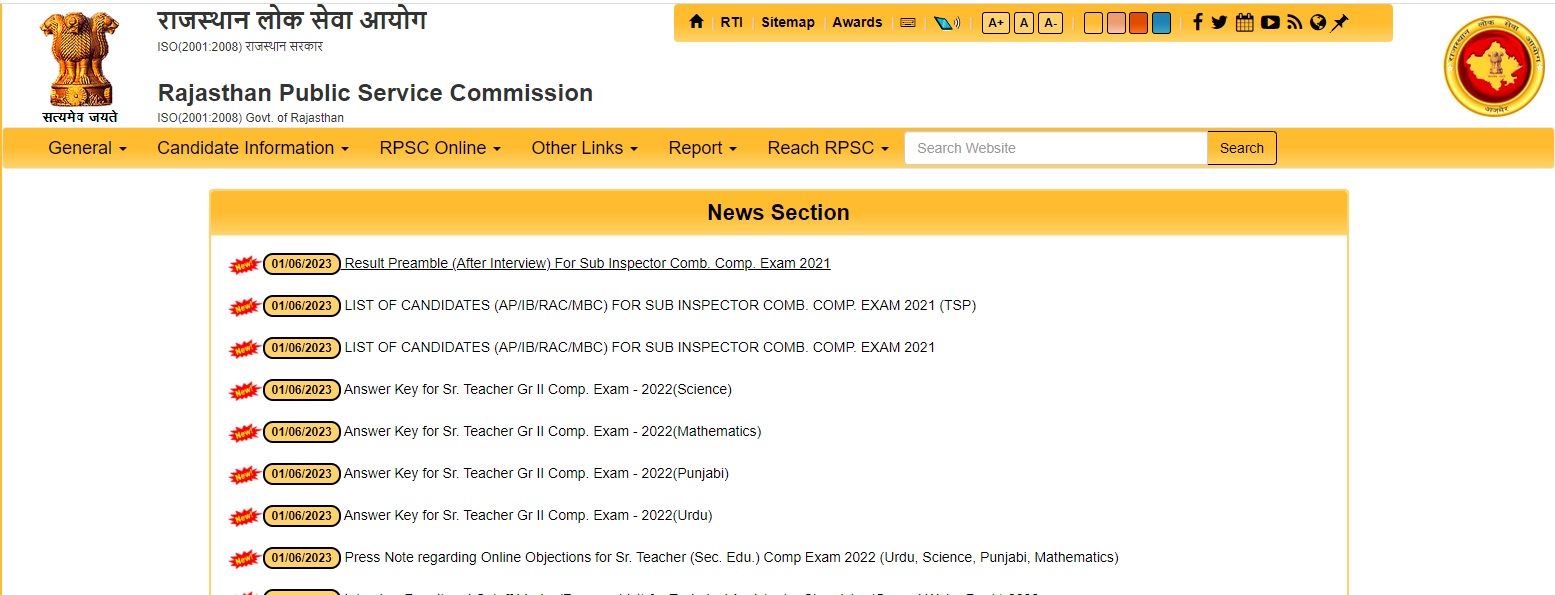This screenshot has height=595, width=1555.
Task: Click the national emblem logo at left
Action: [x=79, y=66]
